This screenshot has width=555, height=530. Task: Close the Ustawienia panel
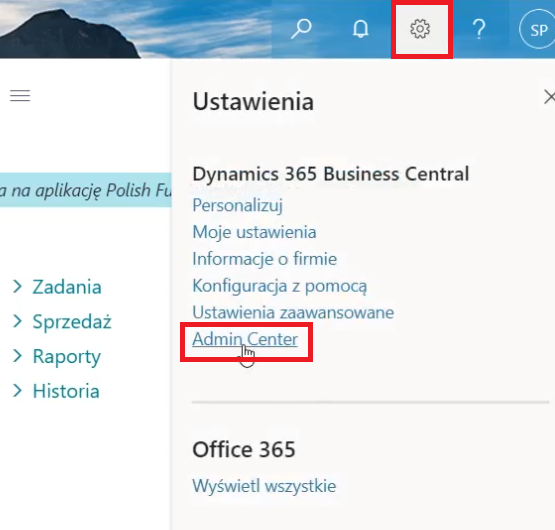tap(549, 97)
